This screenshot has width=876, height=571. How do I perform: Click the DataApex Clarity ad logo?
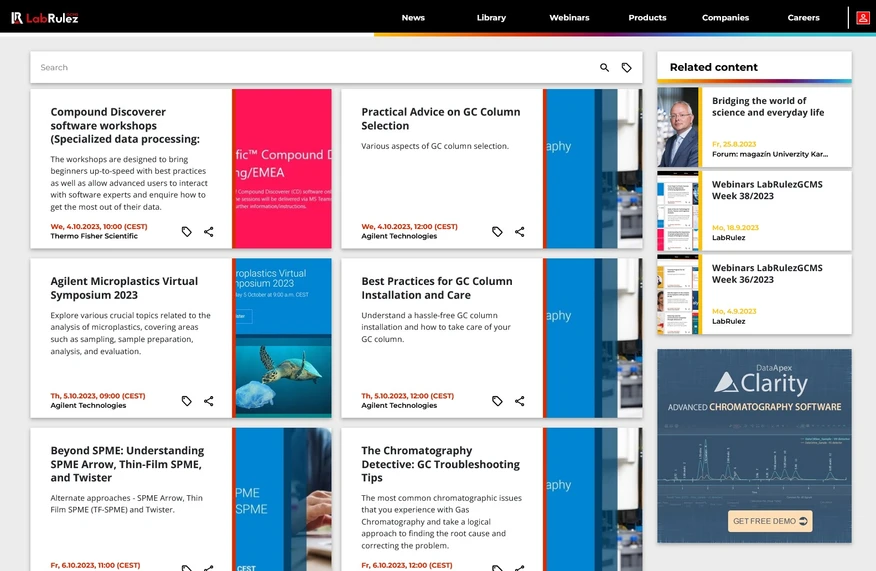(x=761, y=380)
